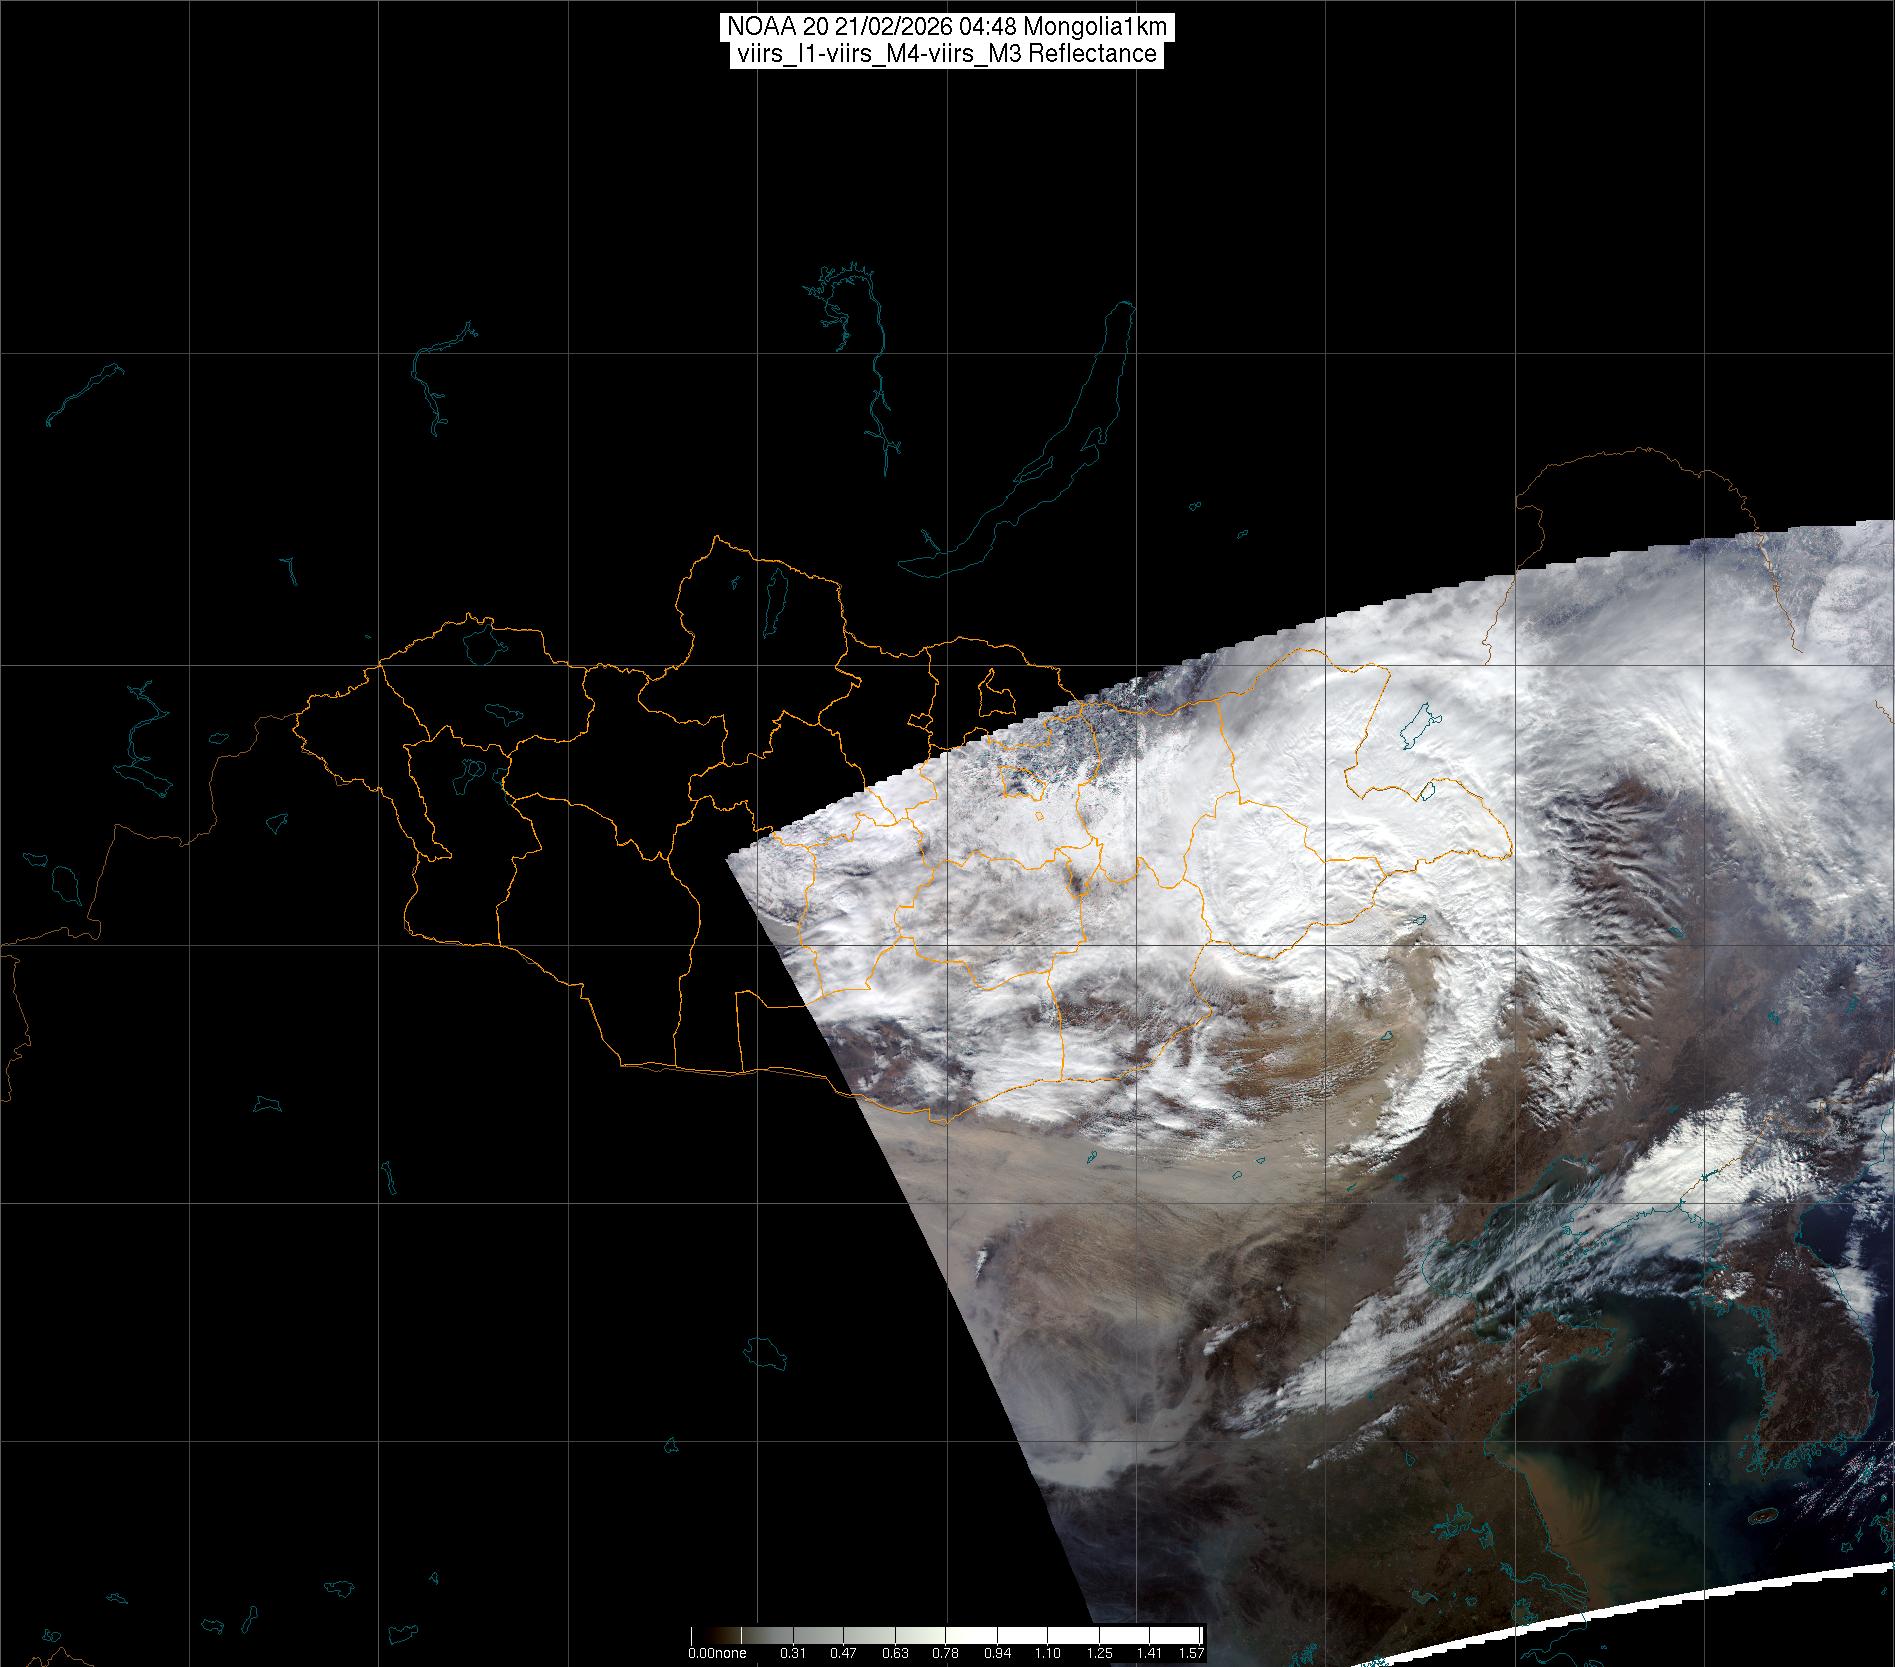Screen dimensions: 1895x1667
Task: Click the "viirs_I1-viirs_M4-viirs_M3 Reflectance" caption
Action: tap(946, 54)
